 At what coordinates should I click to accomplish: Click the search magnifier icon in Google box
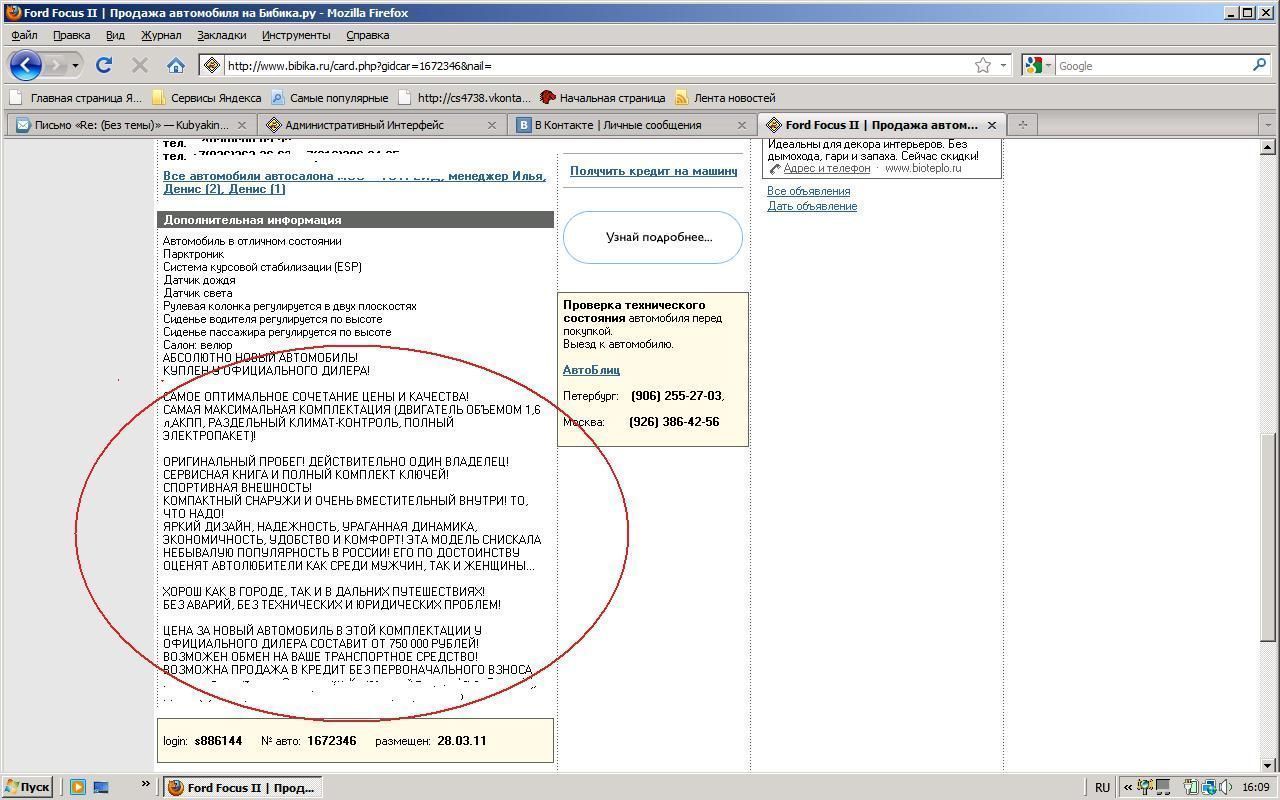pyautogui.click(x=1259, y=66)
